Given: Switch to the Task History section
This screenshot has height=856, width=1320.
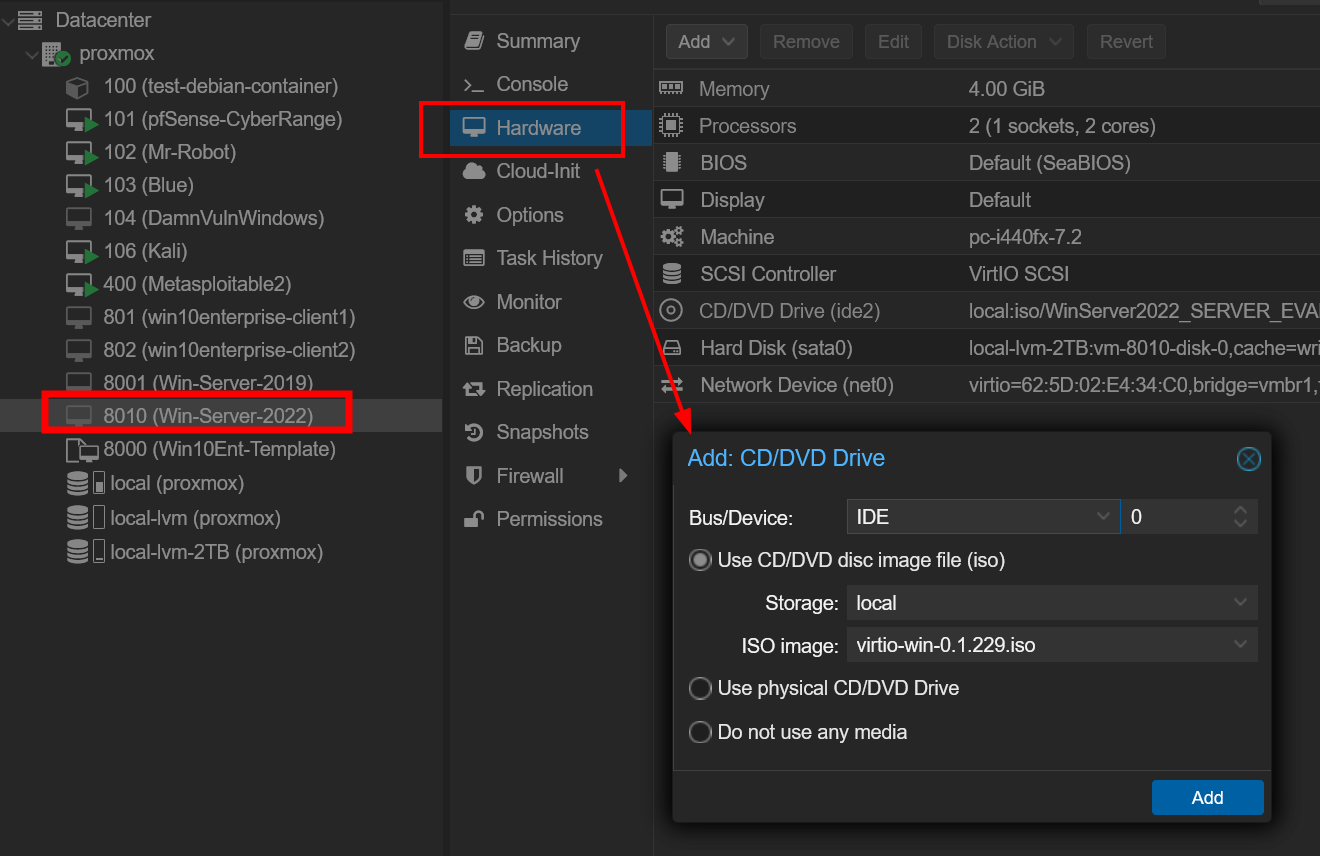Looking at the screenshot, I should pos(549,259).
